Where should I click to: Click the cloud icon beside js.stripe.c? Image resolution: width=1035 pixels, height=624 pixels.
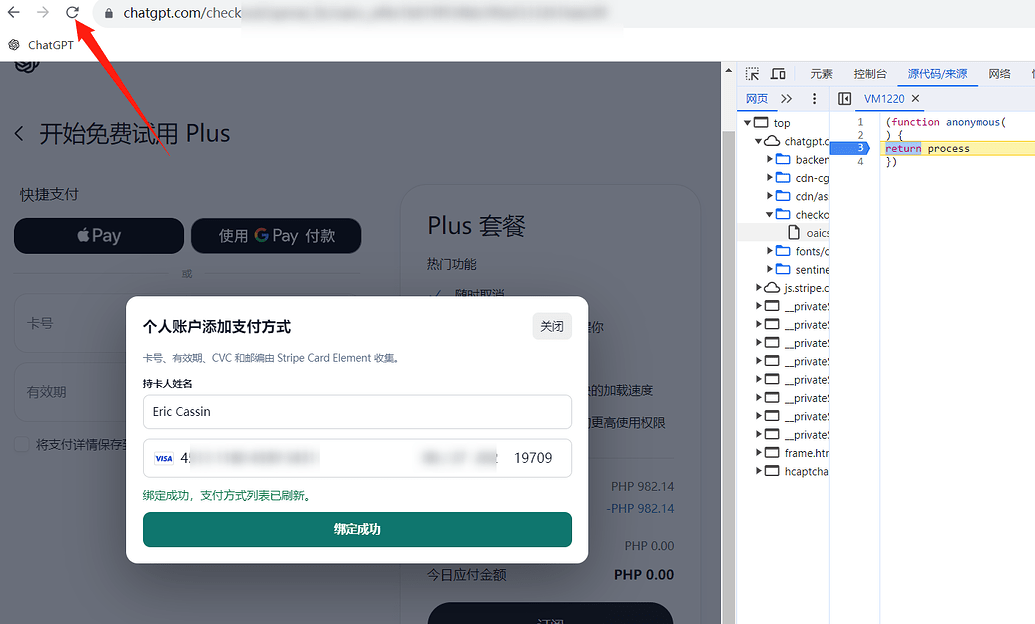click(772, 288)
